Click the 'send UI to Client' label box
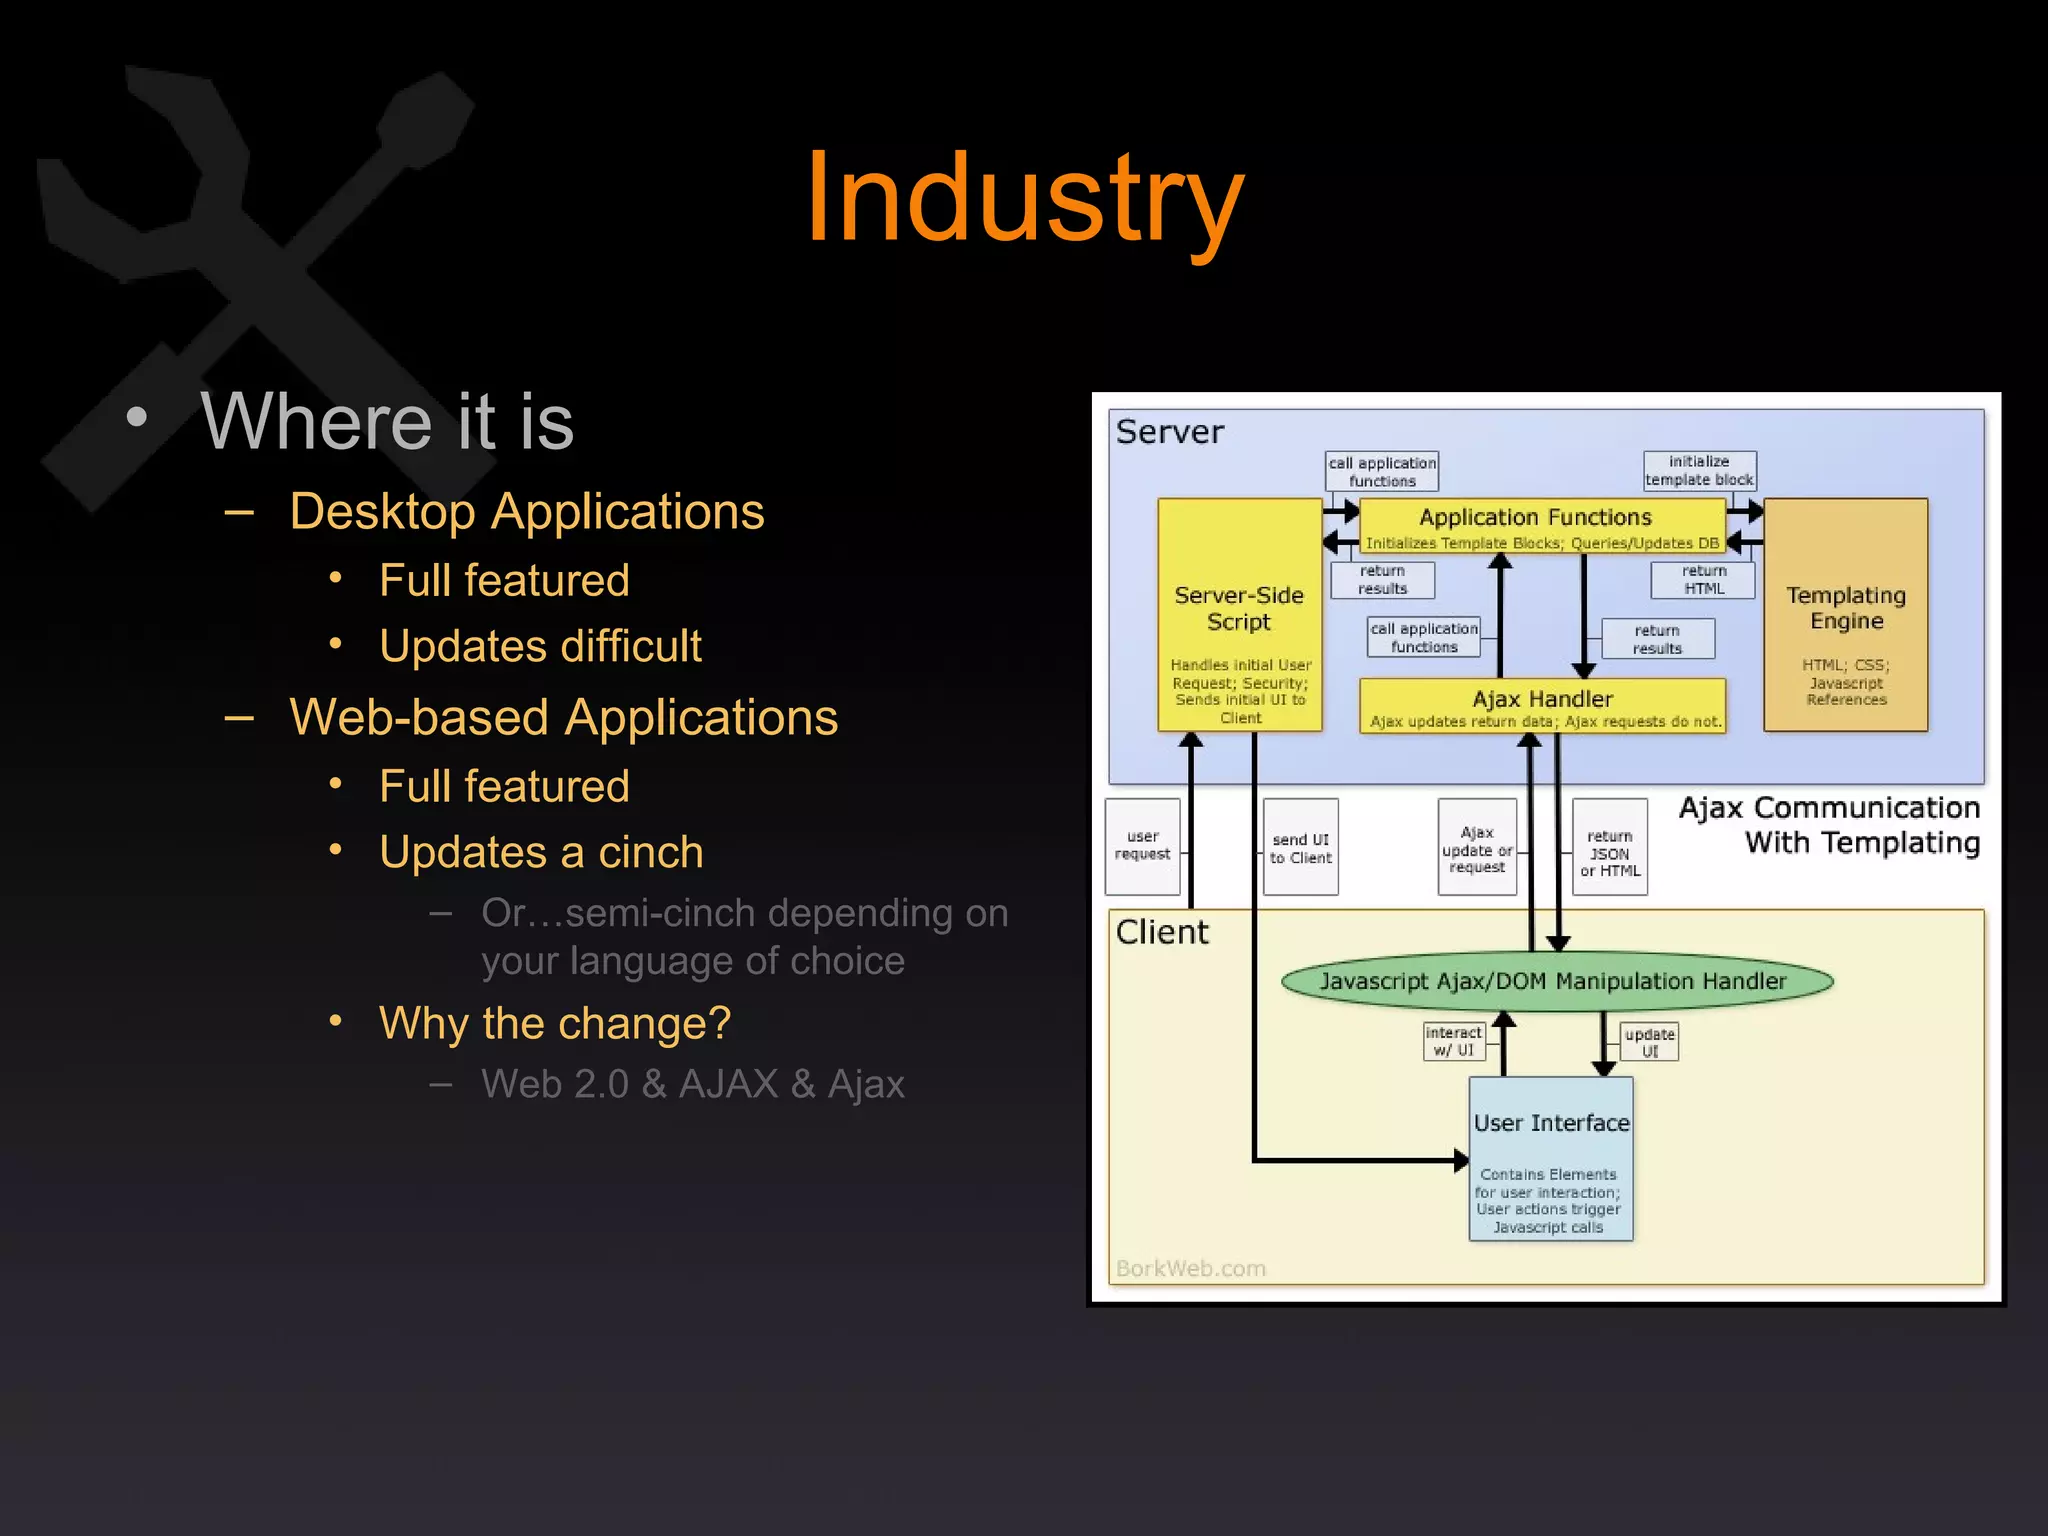The height and width of the screenshot is (1536, 2048). (1300, 847)
